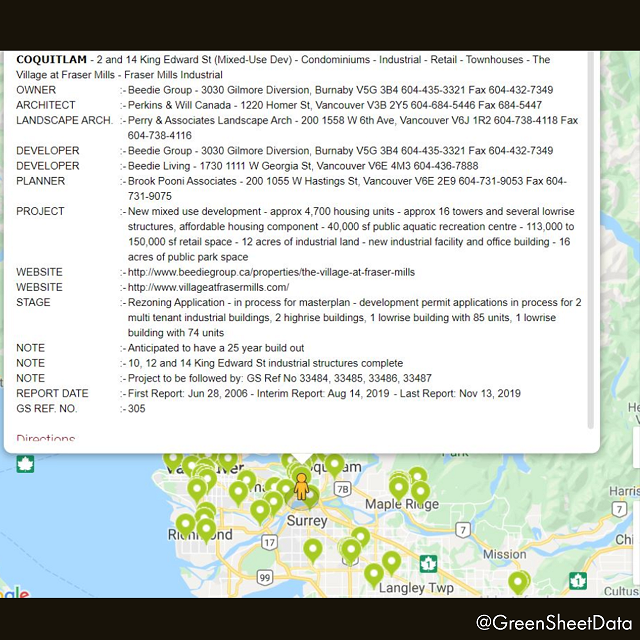Open the villageatfrasermills.com website link
Viewport: 640px width, 640px height.
tap(208, 287)
